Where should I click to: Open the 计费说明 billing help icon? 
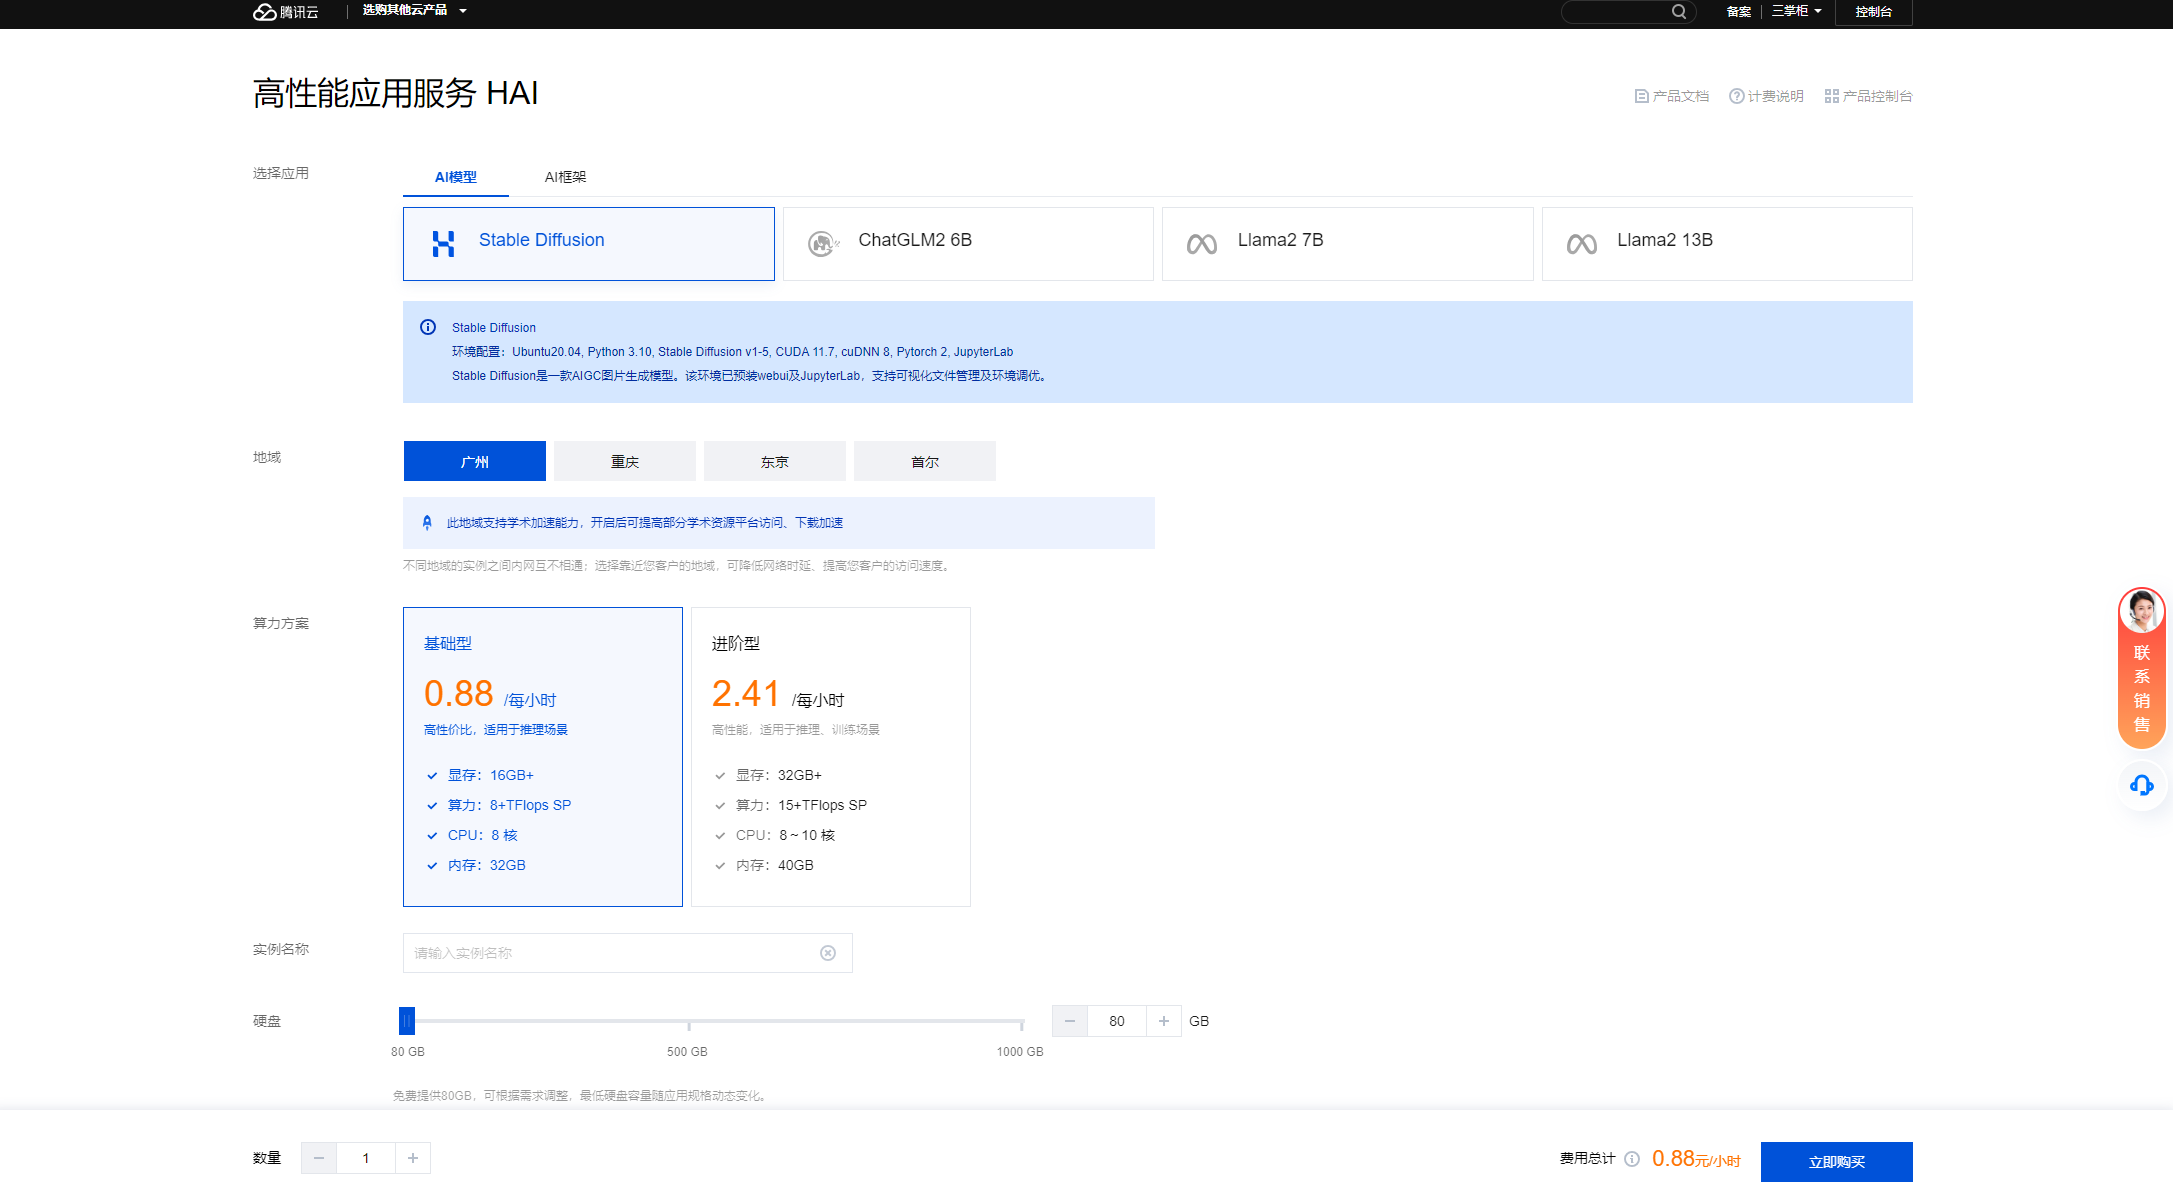click(1737, 96)
